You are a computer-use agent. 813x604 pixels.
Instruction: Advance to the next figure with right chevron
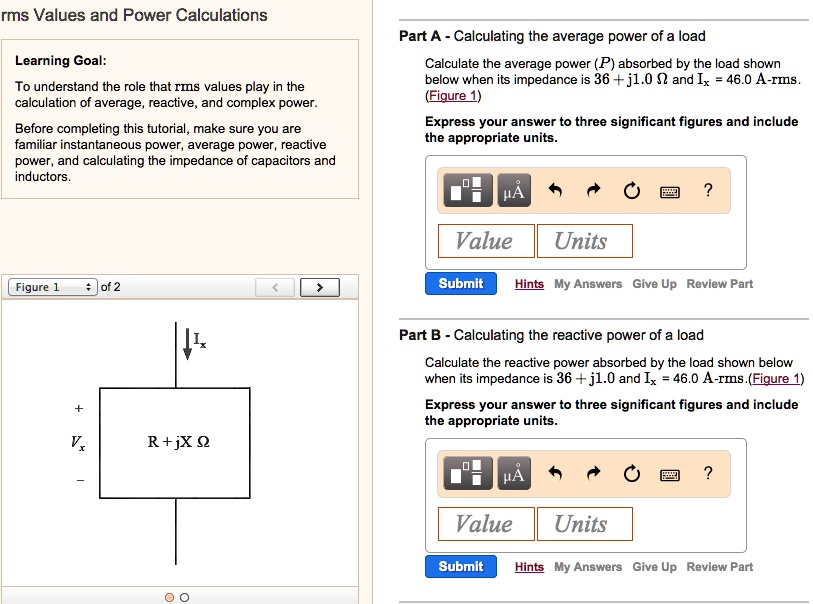coord(319,286)
